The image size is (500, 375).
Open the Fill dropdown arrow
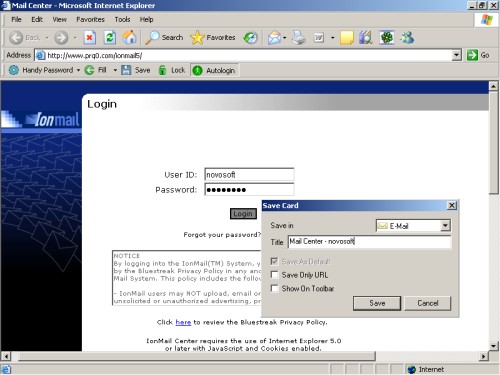tap(115, 70)
